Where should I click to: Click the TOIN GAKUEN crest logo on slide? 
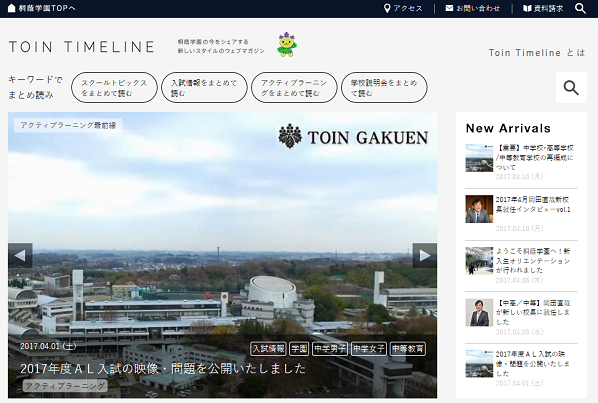353,136
